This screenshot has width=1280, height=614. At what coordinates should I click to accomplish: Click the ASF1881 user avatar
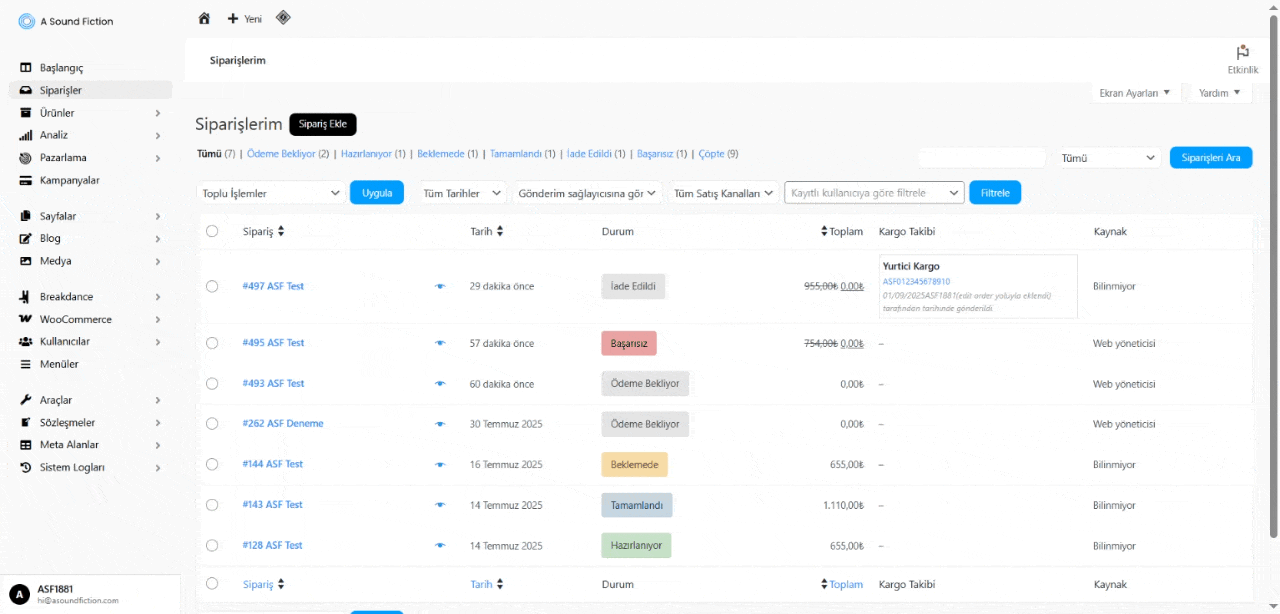(x=19, y=594)
